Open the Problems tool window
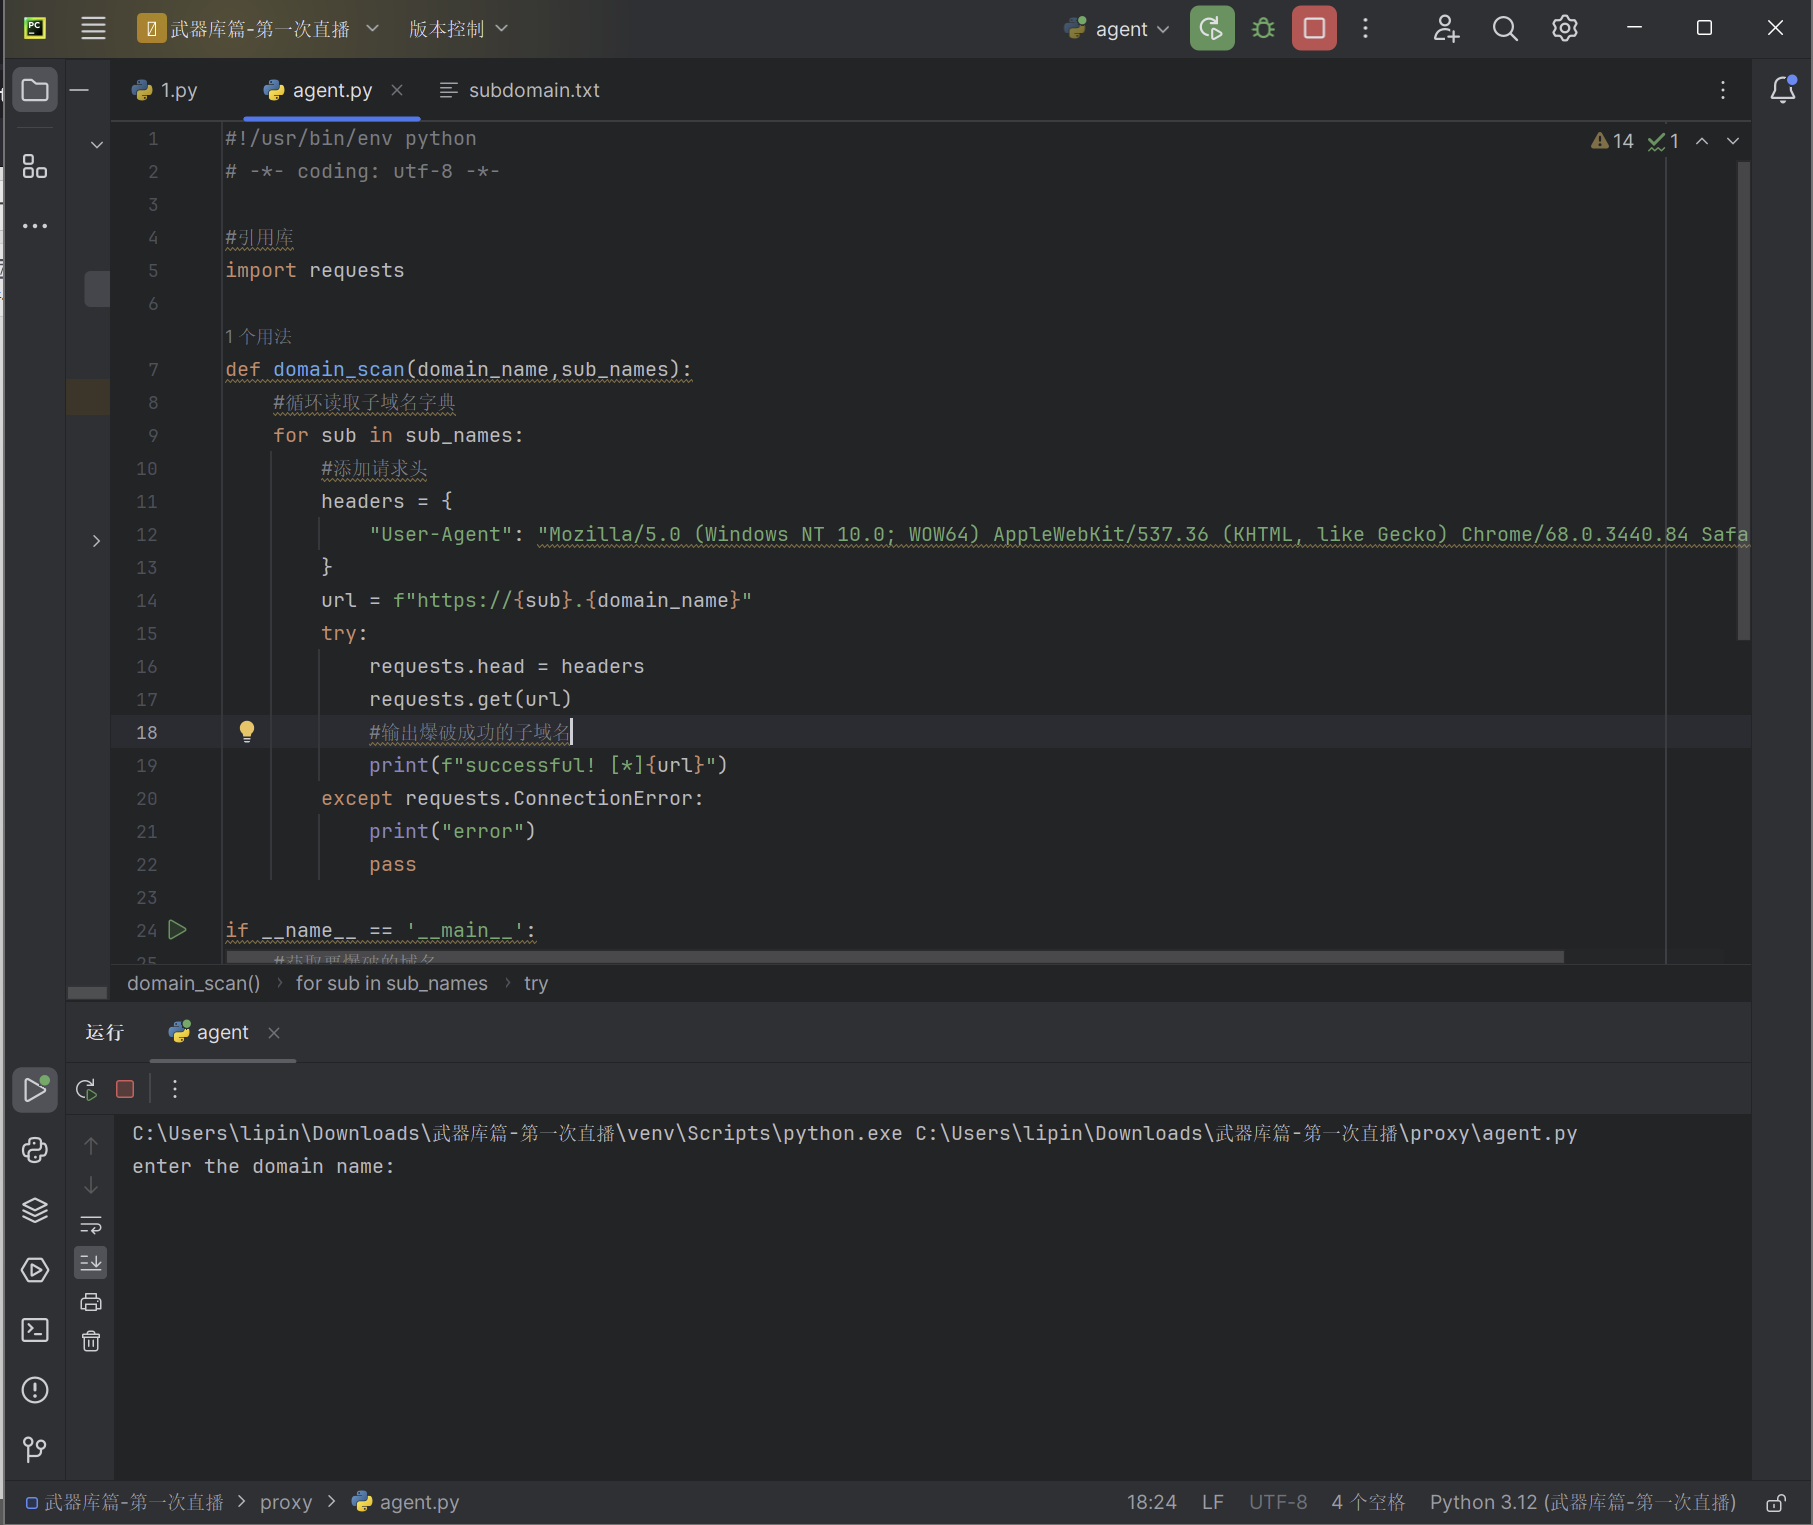Viewport: 1813px width, 1525px height. [x=35, y=1390]
